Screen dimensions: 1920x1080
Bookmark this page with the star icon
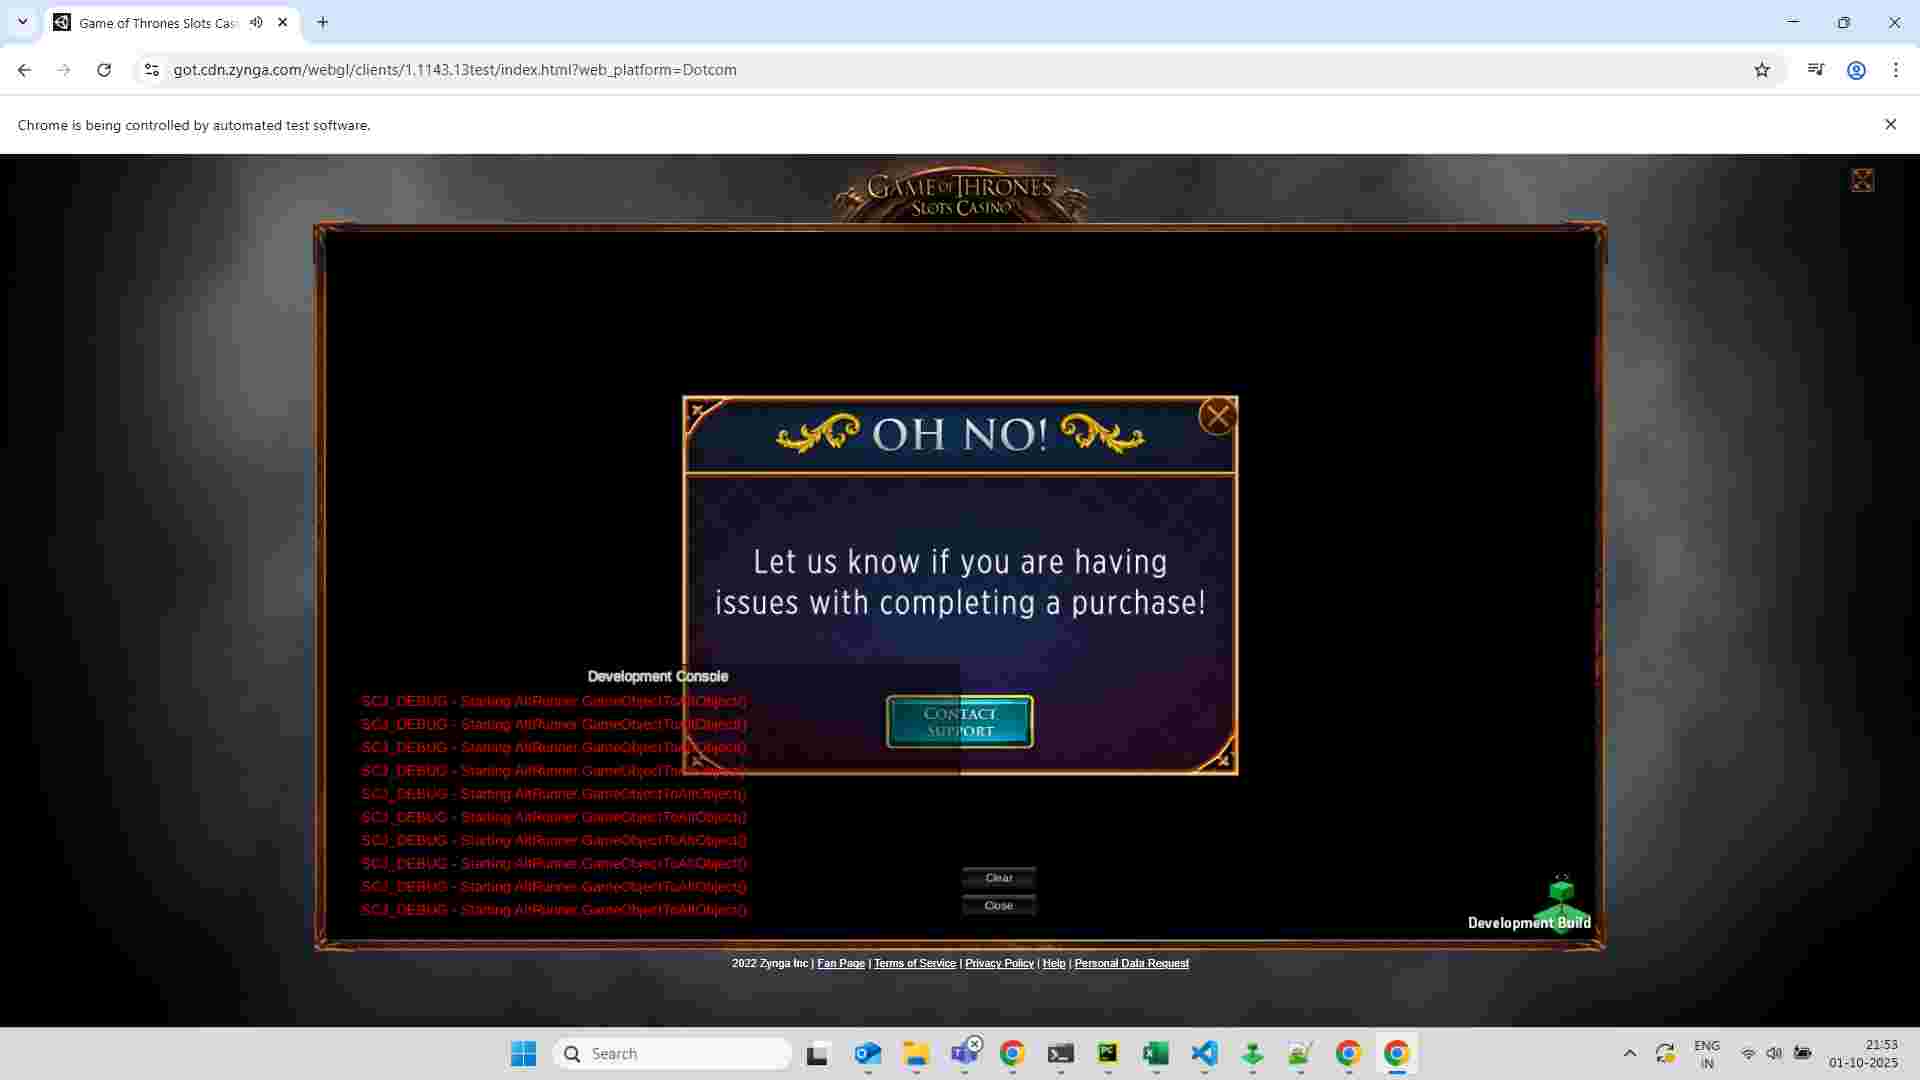coord(1762,70)
